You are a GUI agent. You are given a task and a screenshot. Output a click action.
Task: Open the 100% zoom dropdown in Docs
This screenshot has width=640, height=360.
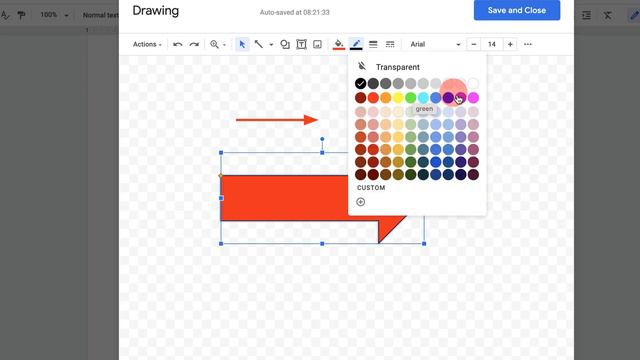tap(54, 15)
